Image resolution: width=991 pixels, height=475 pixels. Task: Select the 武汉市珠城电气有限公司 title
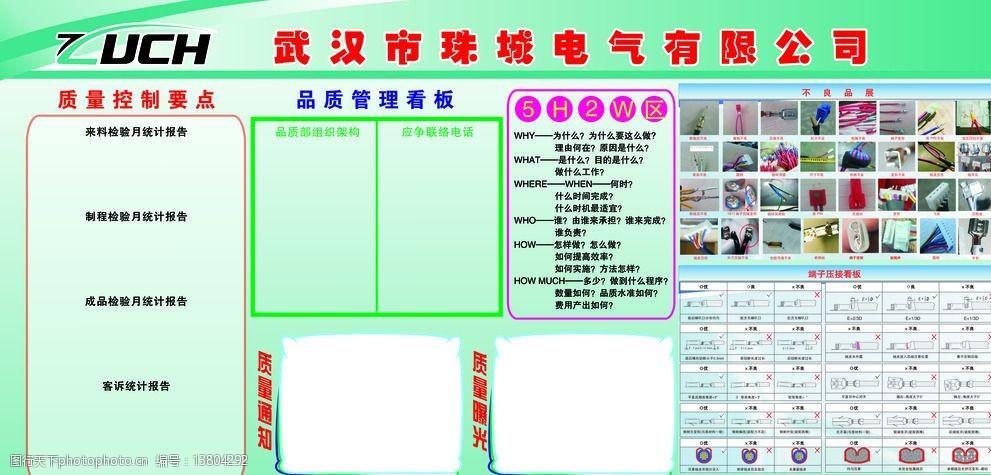coord(570,47)
